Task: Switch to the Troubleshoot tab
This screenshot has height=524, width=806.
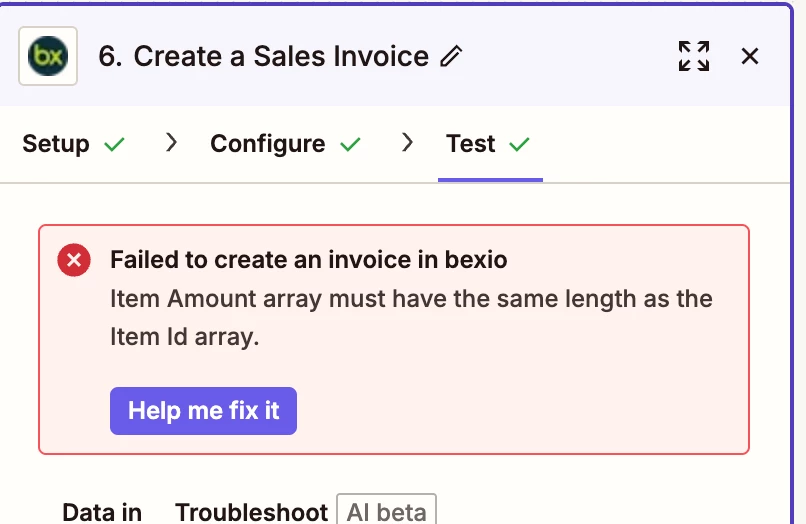Action: (x=251, y=512)
